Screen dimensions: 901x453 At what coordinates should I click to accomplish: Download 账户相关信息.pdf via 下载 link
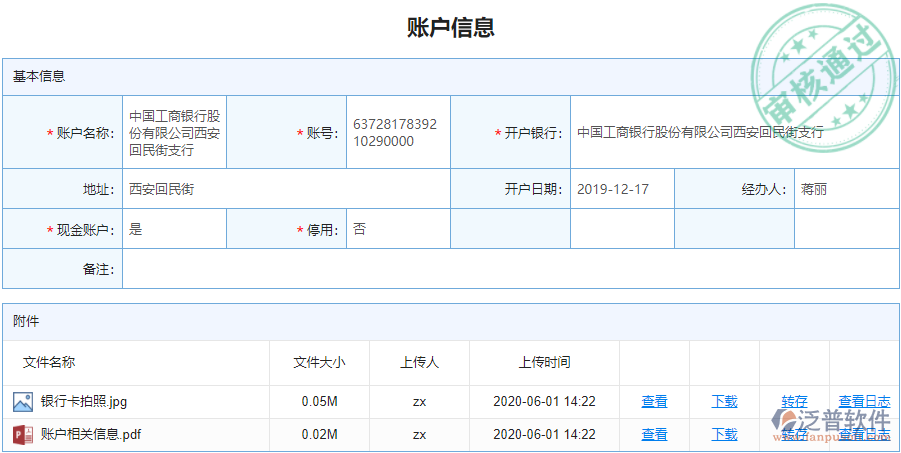(724, 434)
